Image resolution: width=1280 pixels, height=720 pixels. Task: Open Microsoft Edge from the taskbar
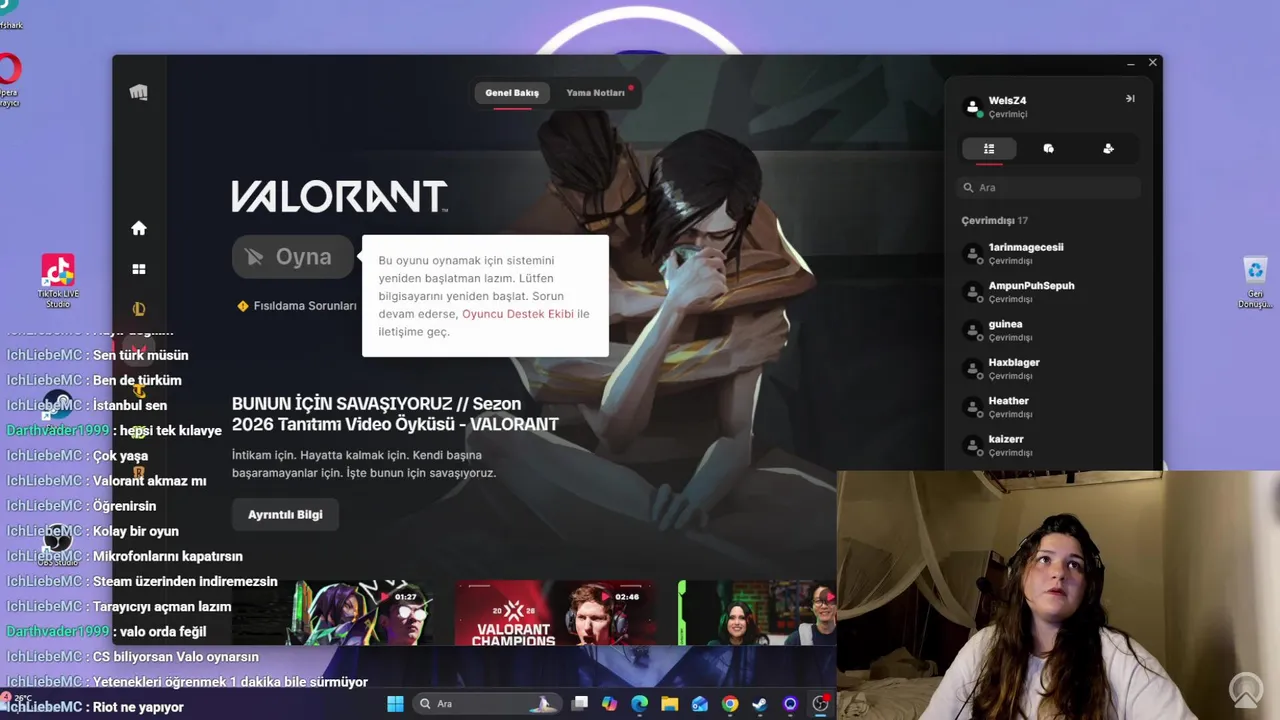click(639, 704)
